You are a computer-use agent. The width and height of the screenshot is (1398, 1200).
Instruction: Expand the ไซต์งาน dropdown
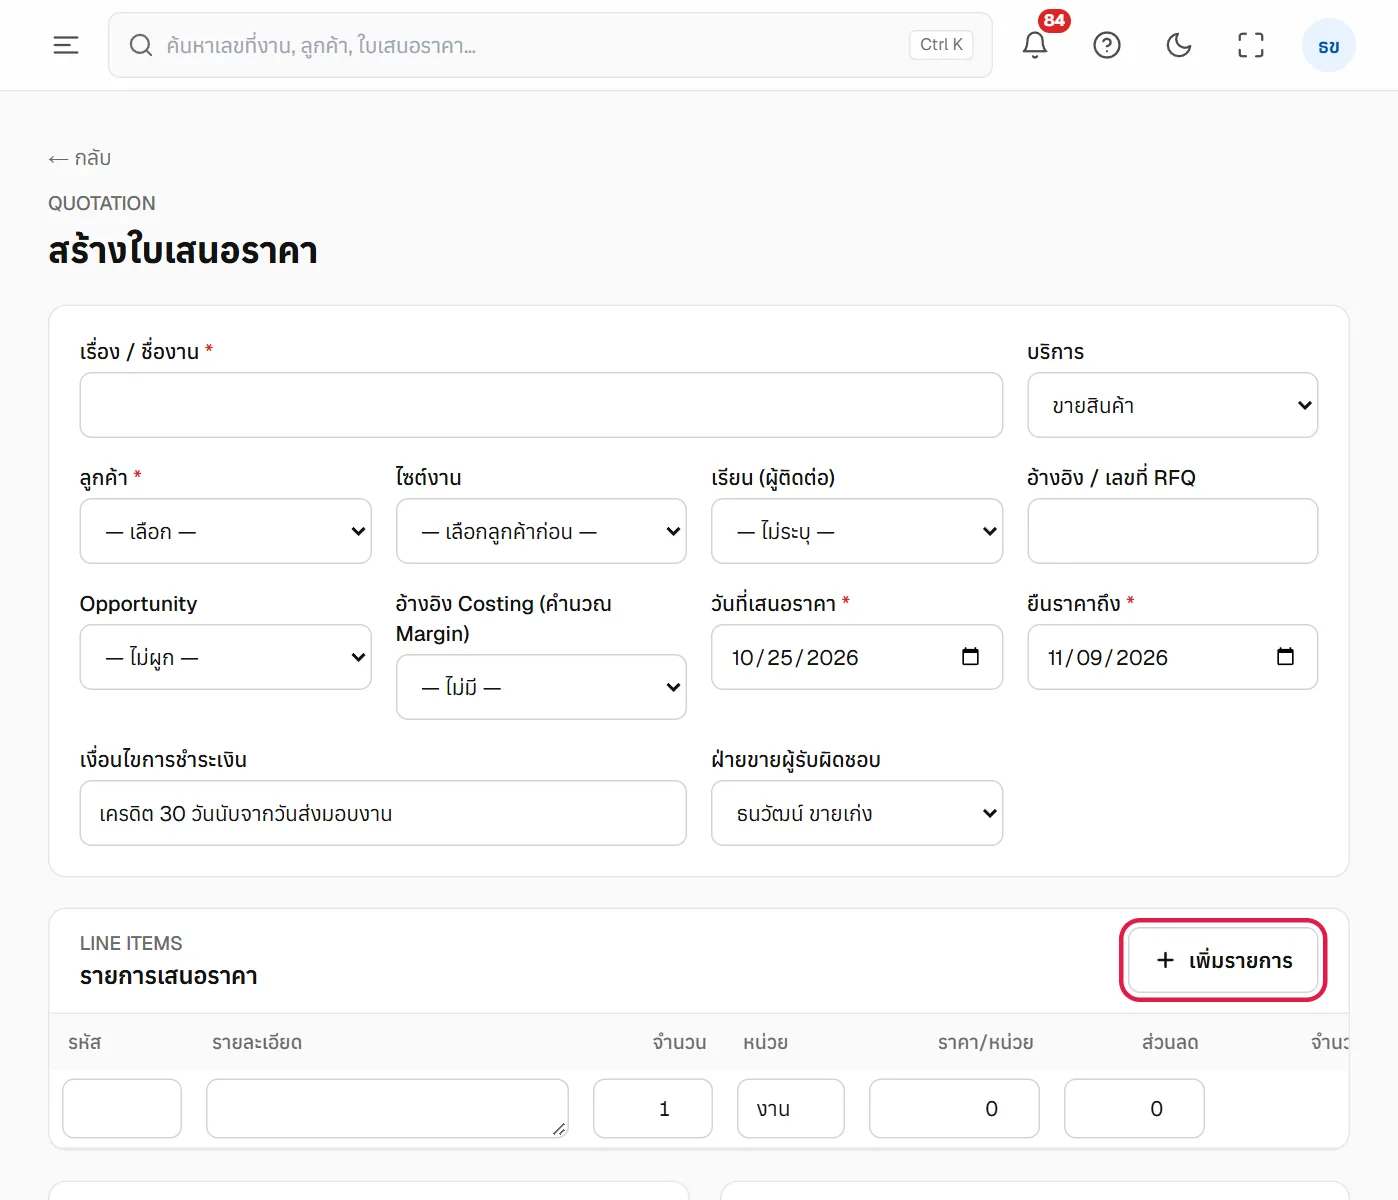(541, 531)
